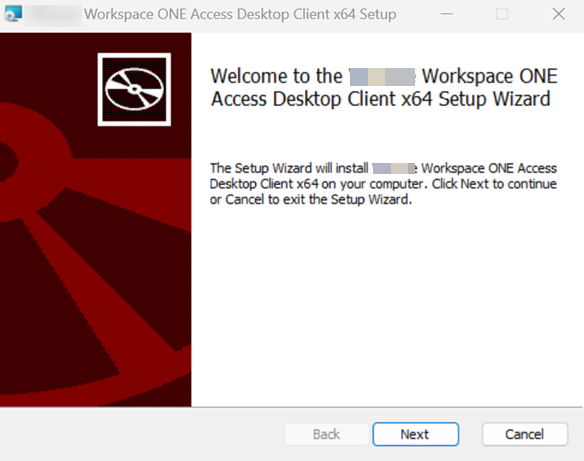Click the Next button to continue setup
The width and height of the screenshot is (584, 461).
[x=416, y=434]
